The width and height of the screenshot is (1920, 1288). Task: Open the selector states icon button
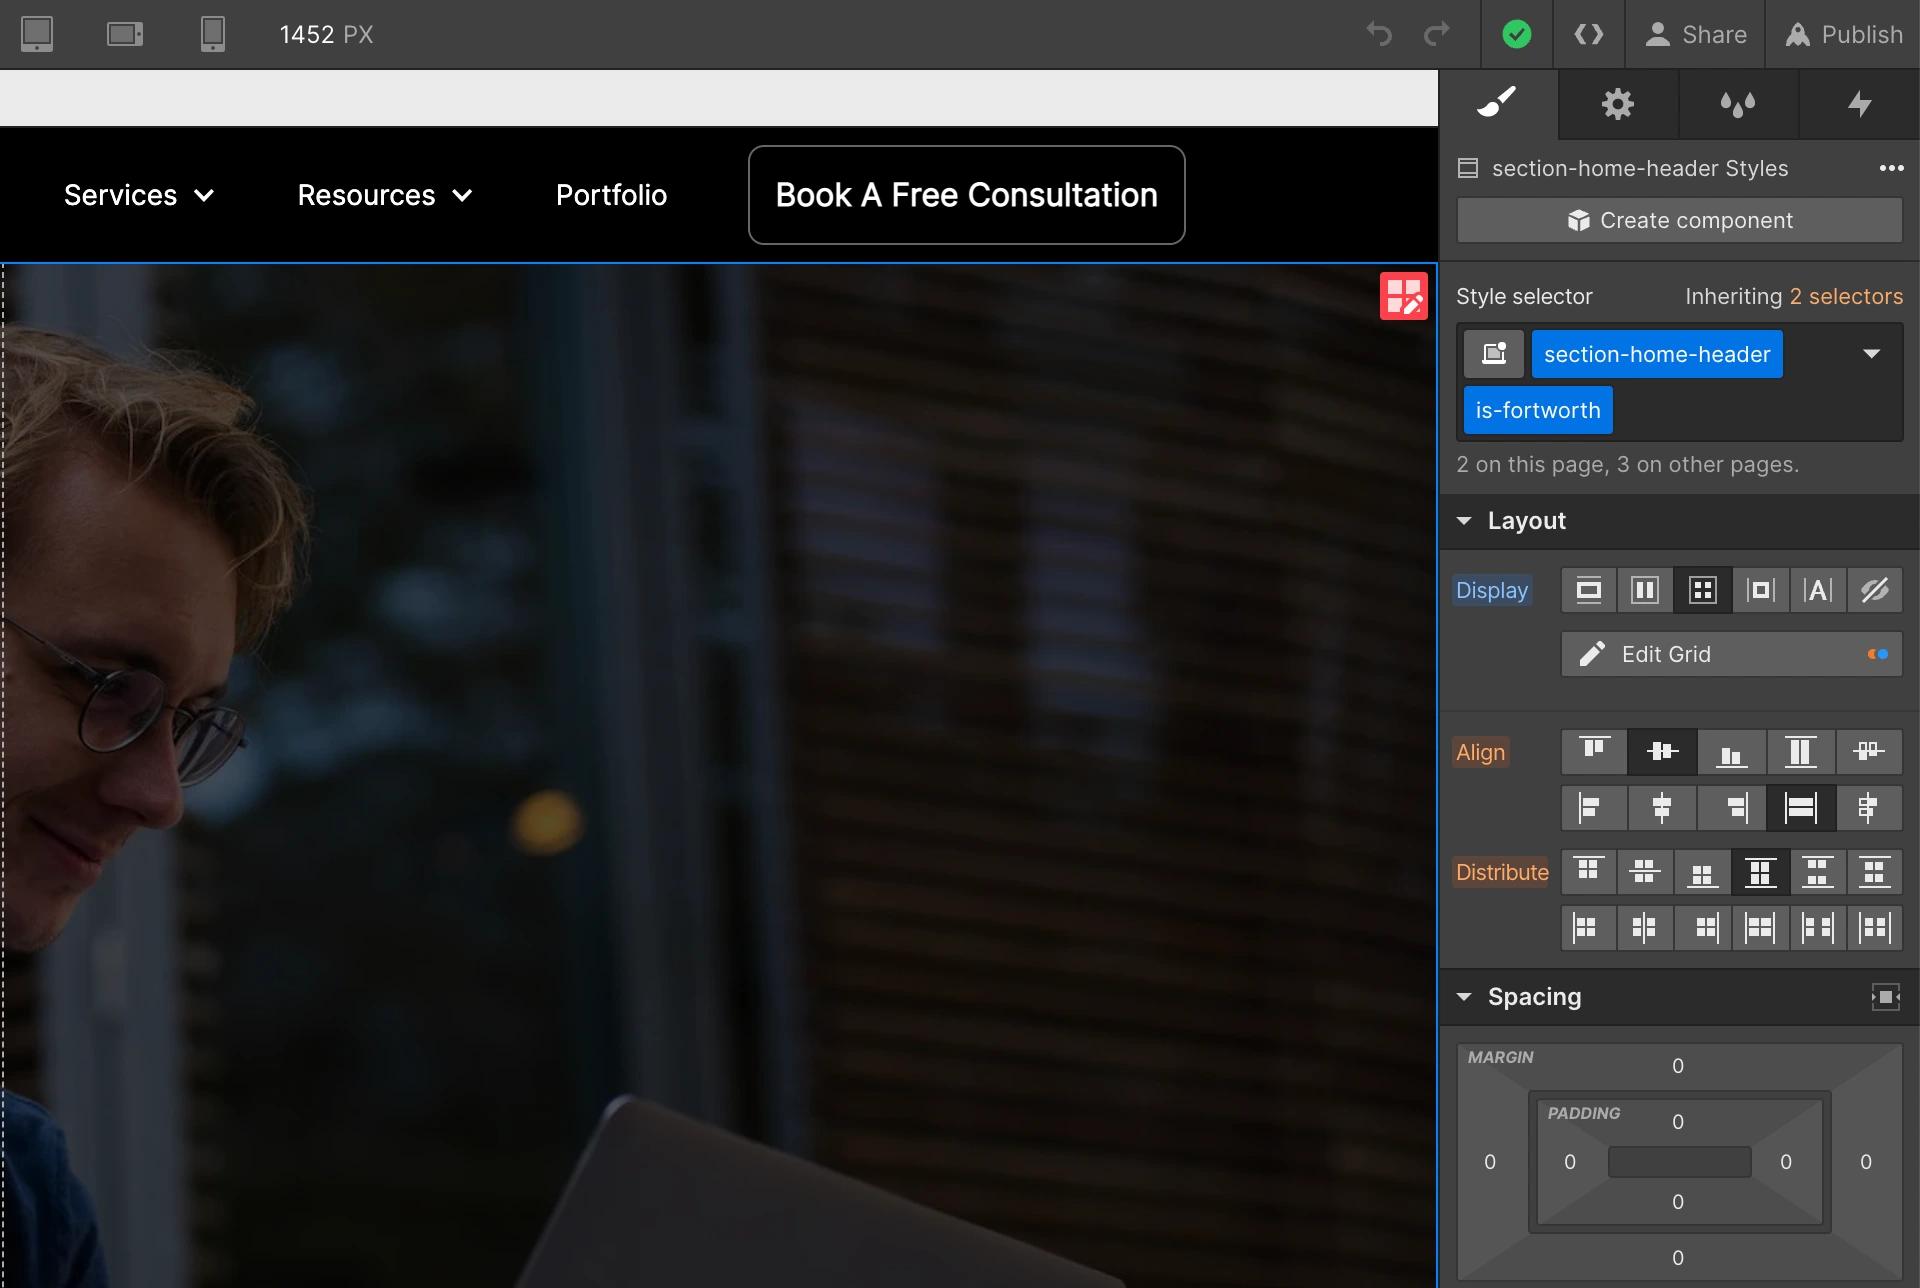[x=1494, y=354]
